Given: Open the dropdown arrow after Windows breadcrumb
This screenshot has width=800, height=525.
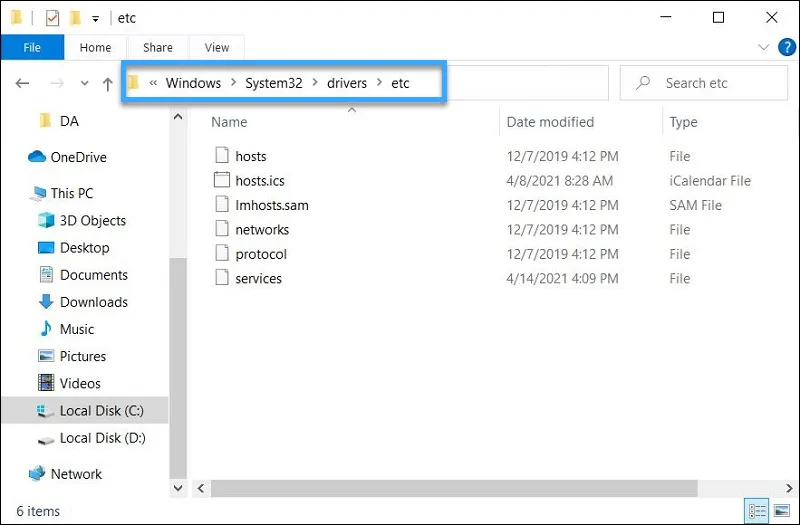Looking at the screenshot, I should (x=233, y=83).
